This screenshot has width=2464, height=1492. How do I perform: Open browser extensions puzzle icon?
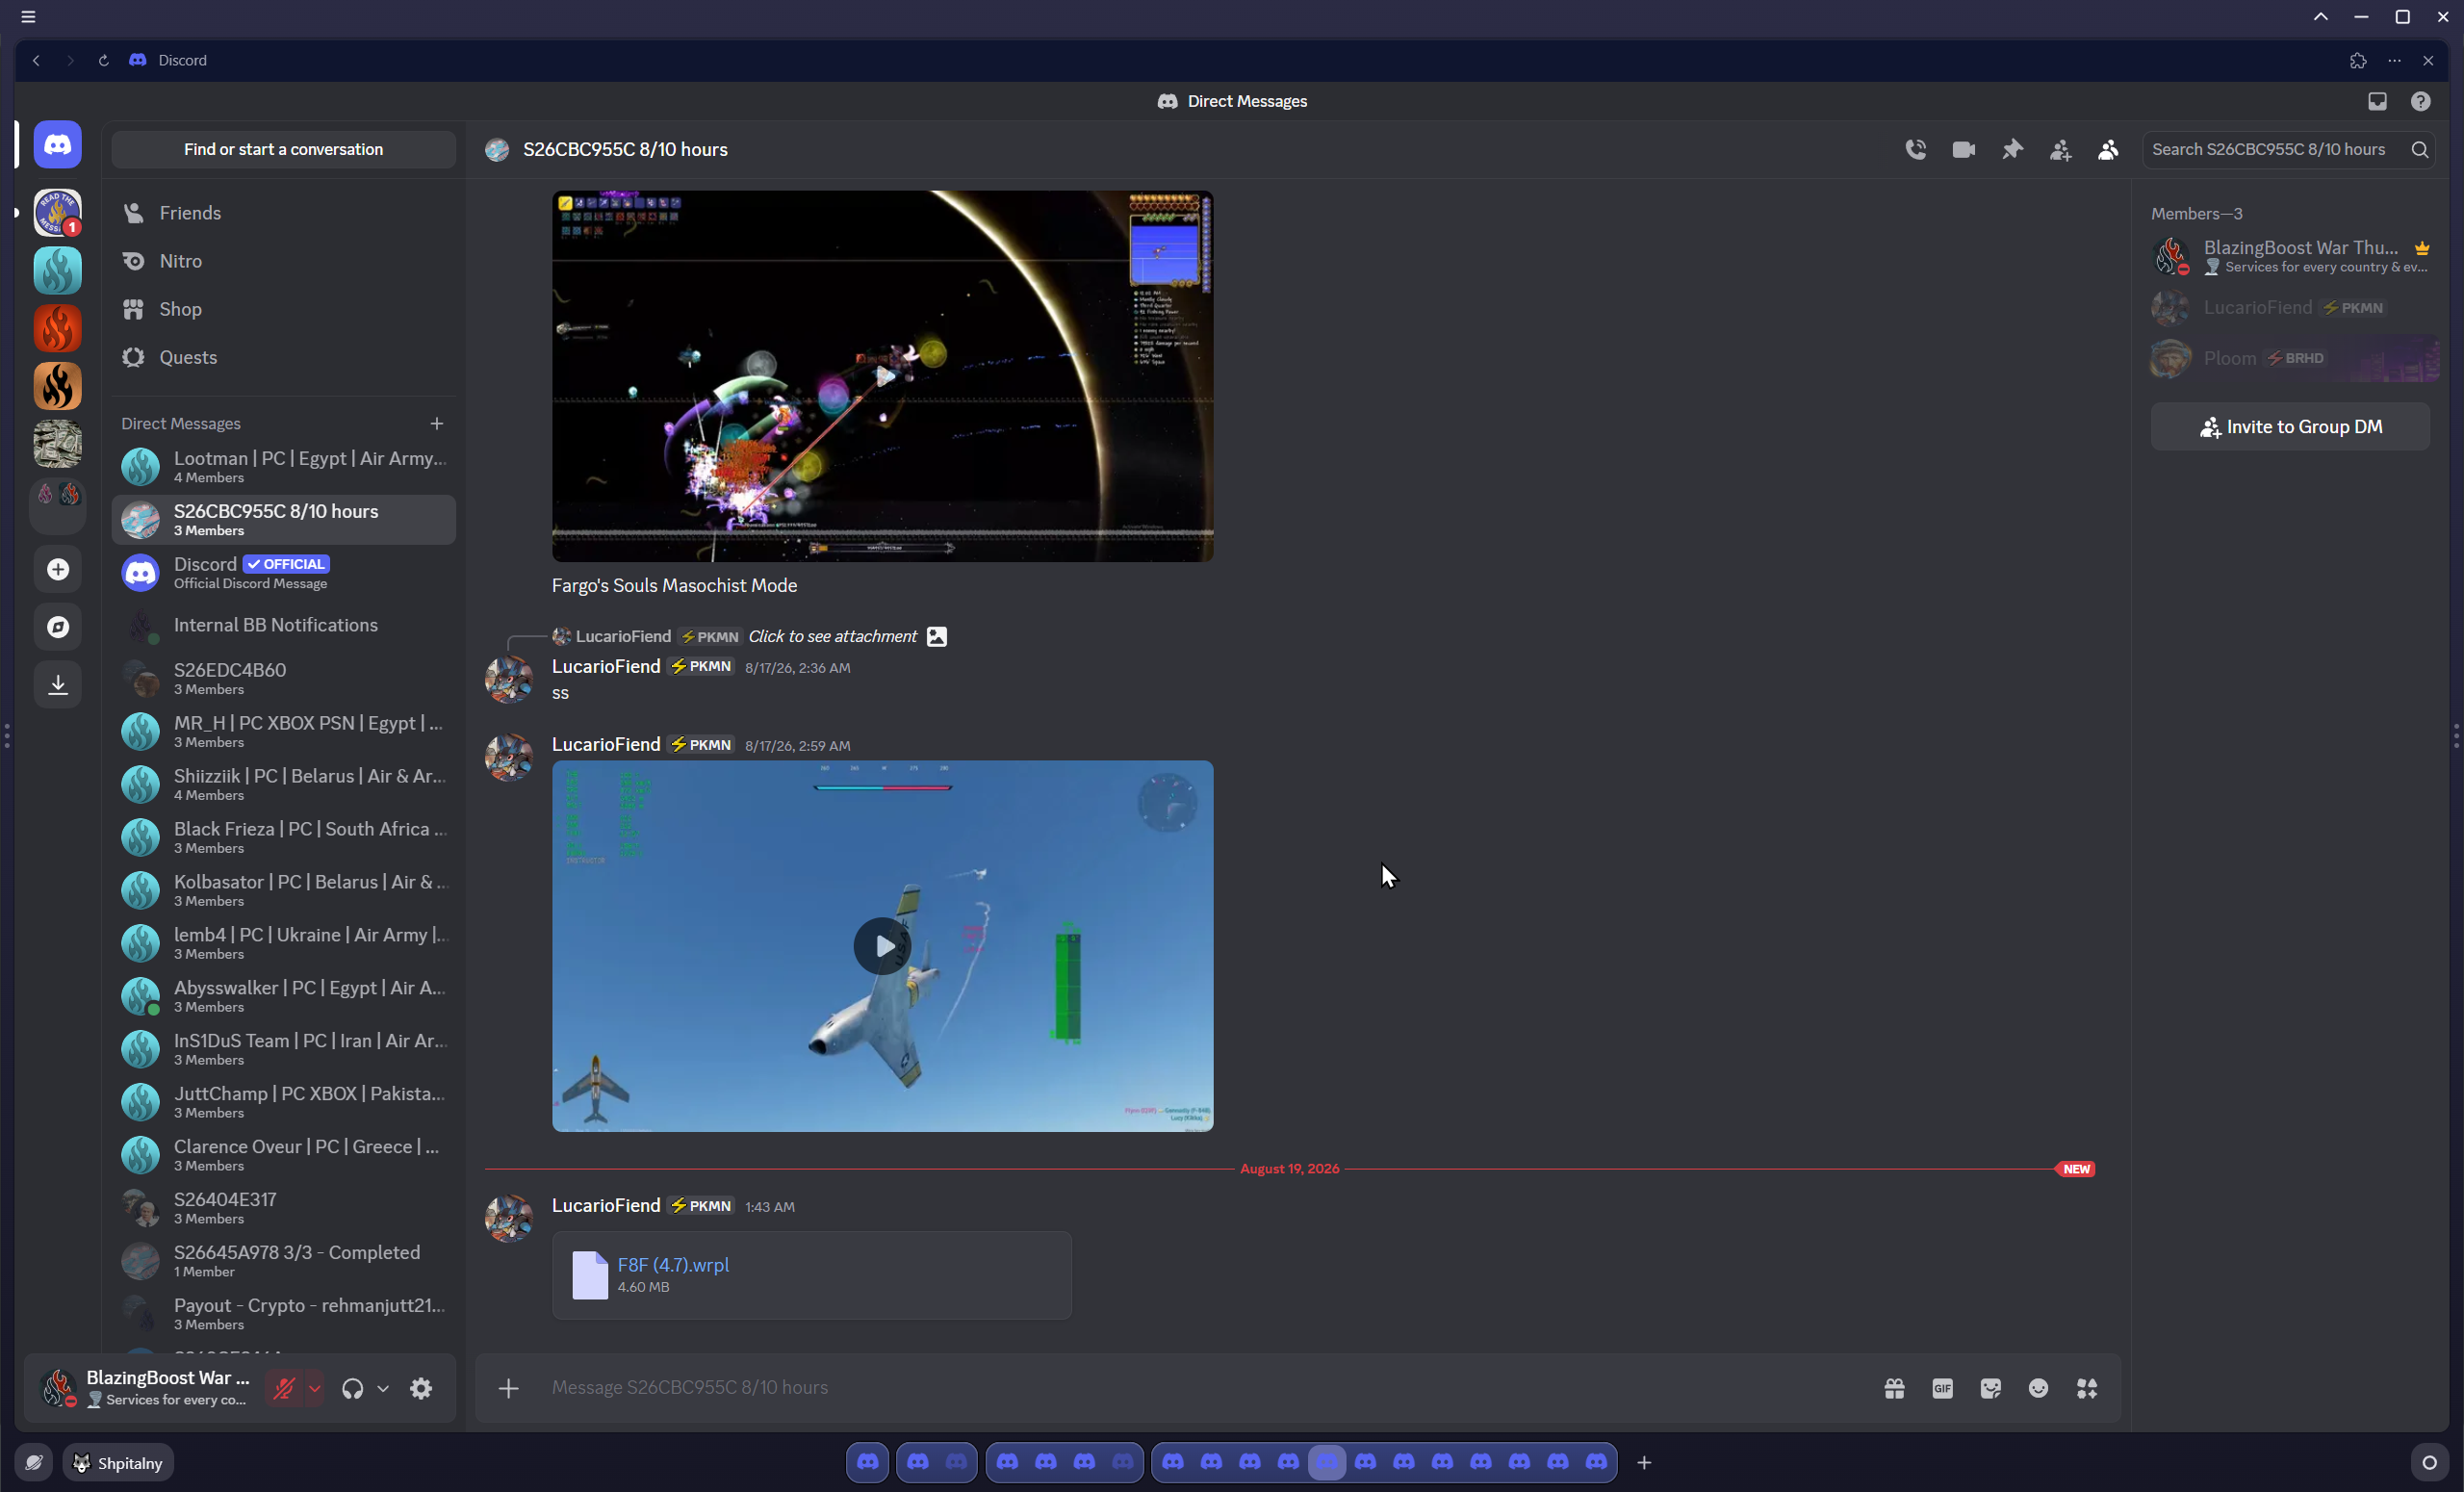tap(2358, 60)
